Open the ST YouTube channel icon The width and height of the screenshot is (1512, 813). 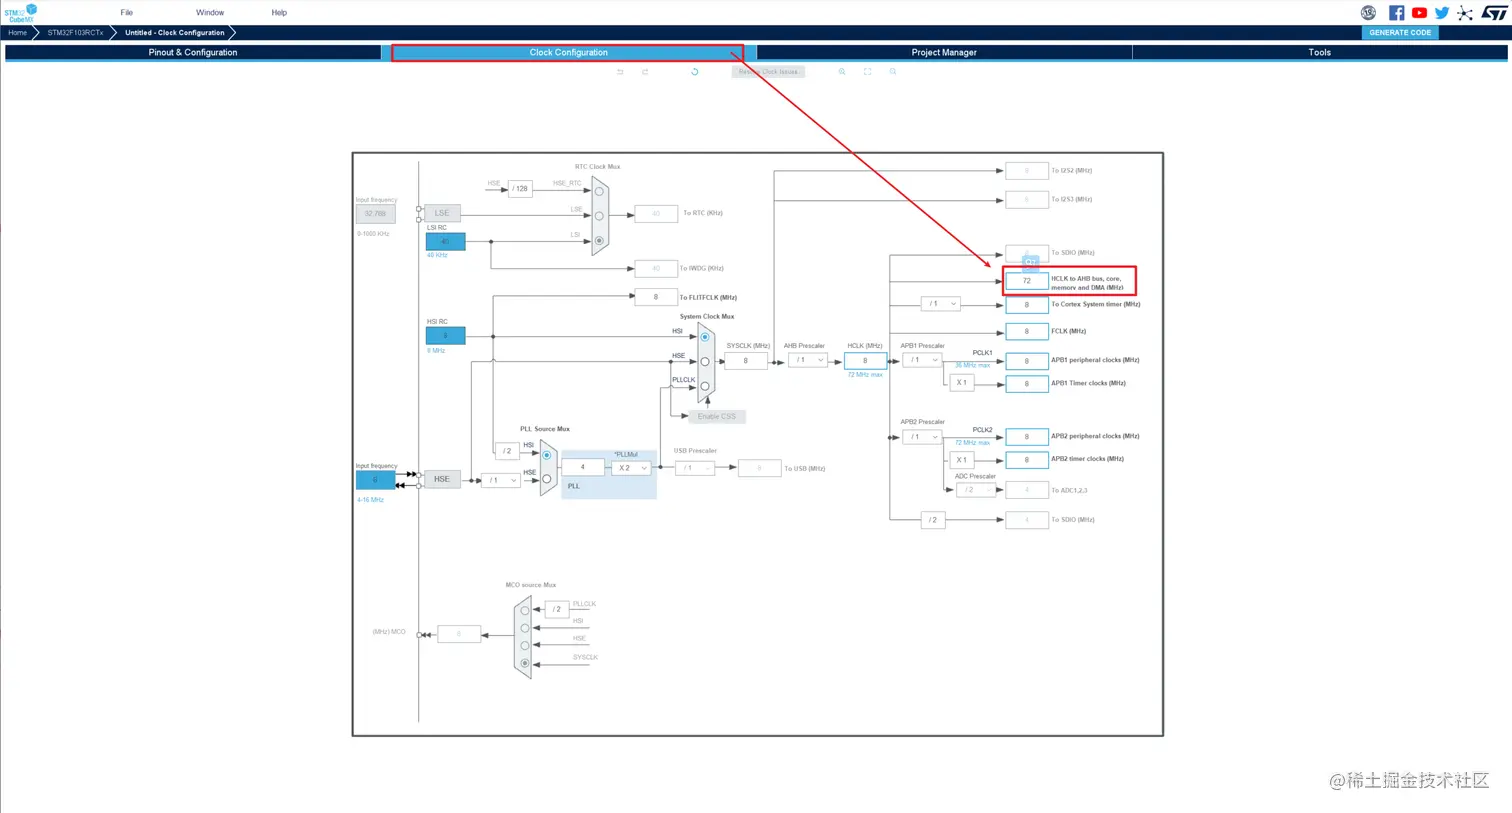tap(1419, 13)
